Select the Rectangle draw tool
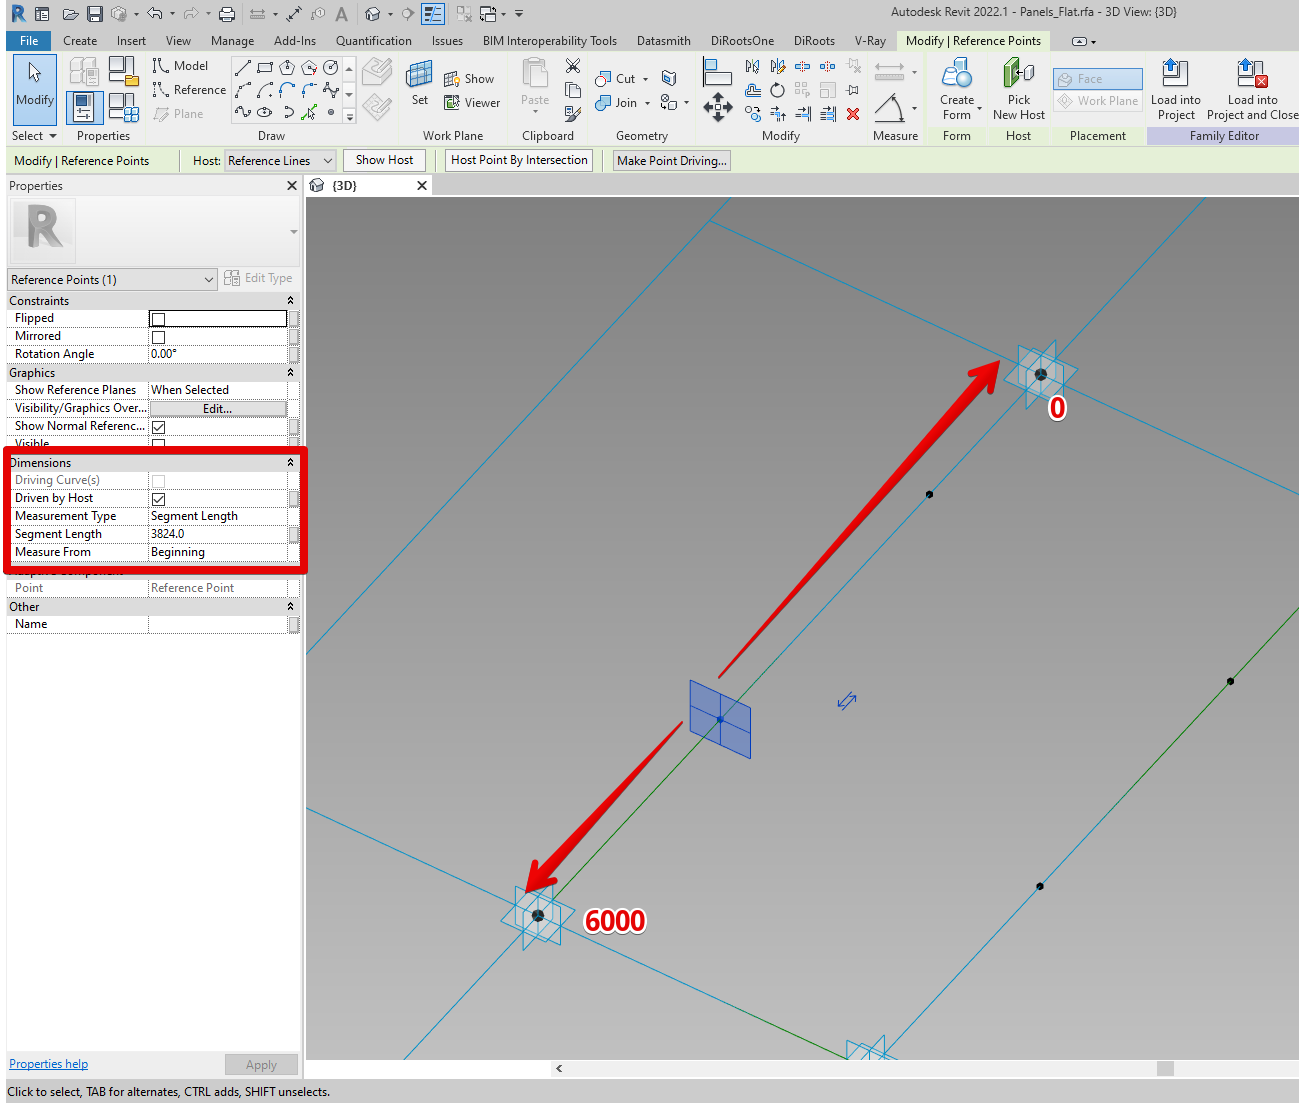Viewport: 1299px width, 1103px height. (x=265, y=67)
